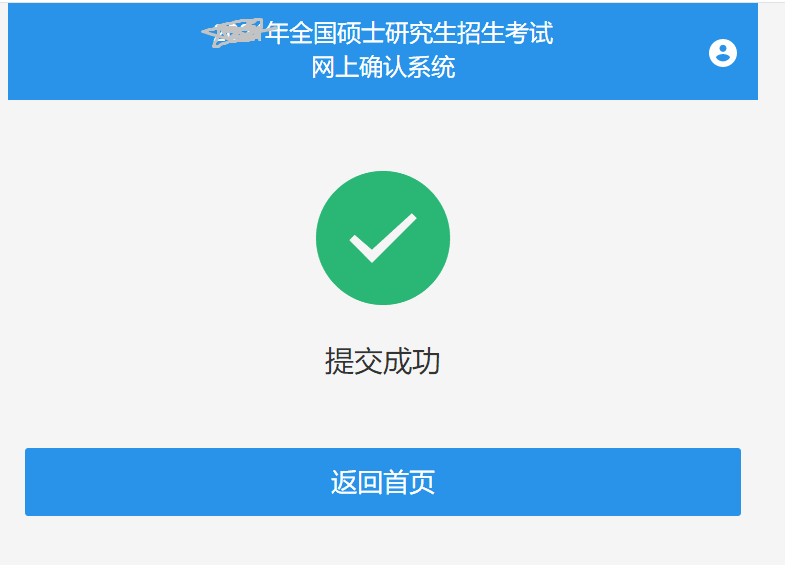Click the gray scribbled-out year in header
Image resolution: width=785 pixels, height=565 pixels.
(x=233, y=33)
